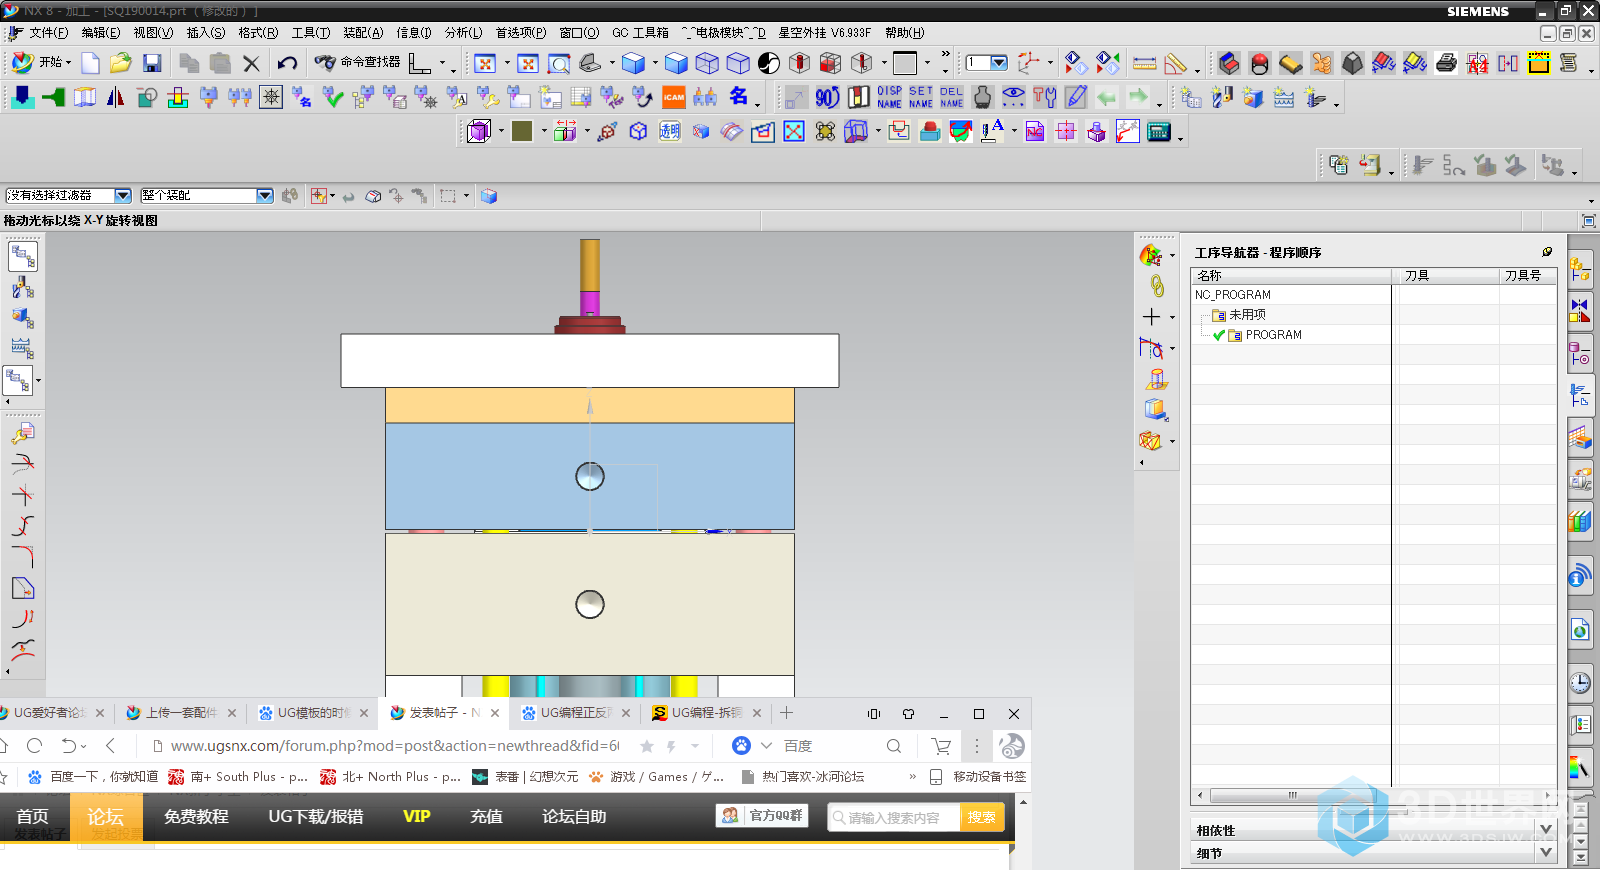This screenshot has width=1600, height=870.
Task: Click the olive green color swatch
Action: tap(522, 131)
